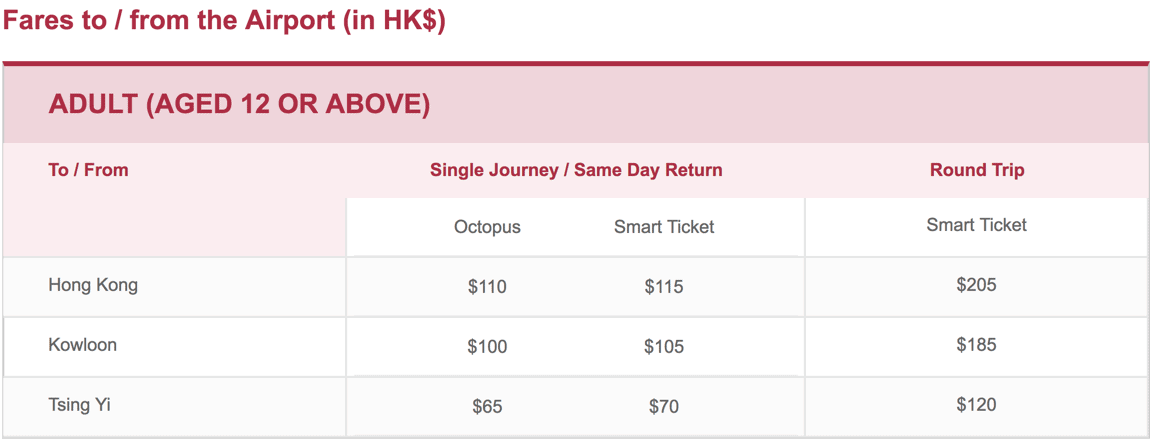Select the ADULT (AGED 12 OR ABOVE) header
Screen dimensions: 1150x444
pyautogui.click(x=239, y=105)
